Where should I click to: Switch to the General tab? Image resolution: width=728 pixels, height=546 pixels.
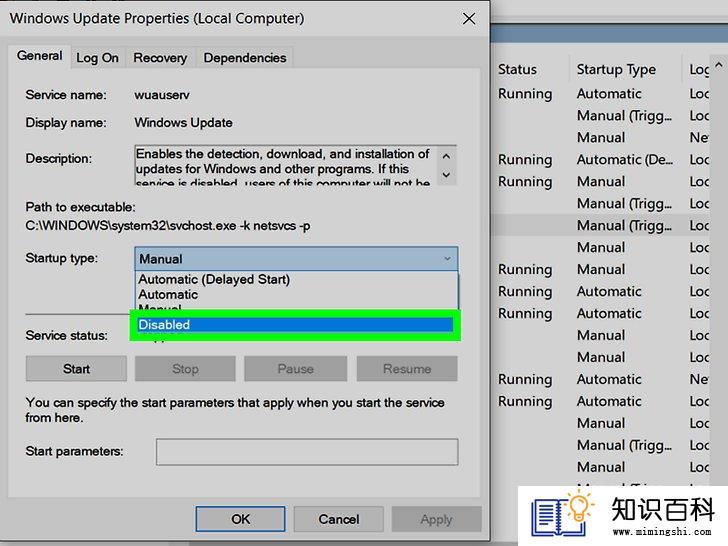[39, 56]
